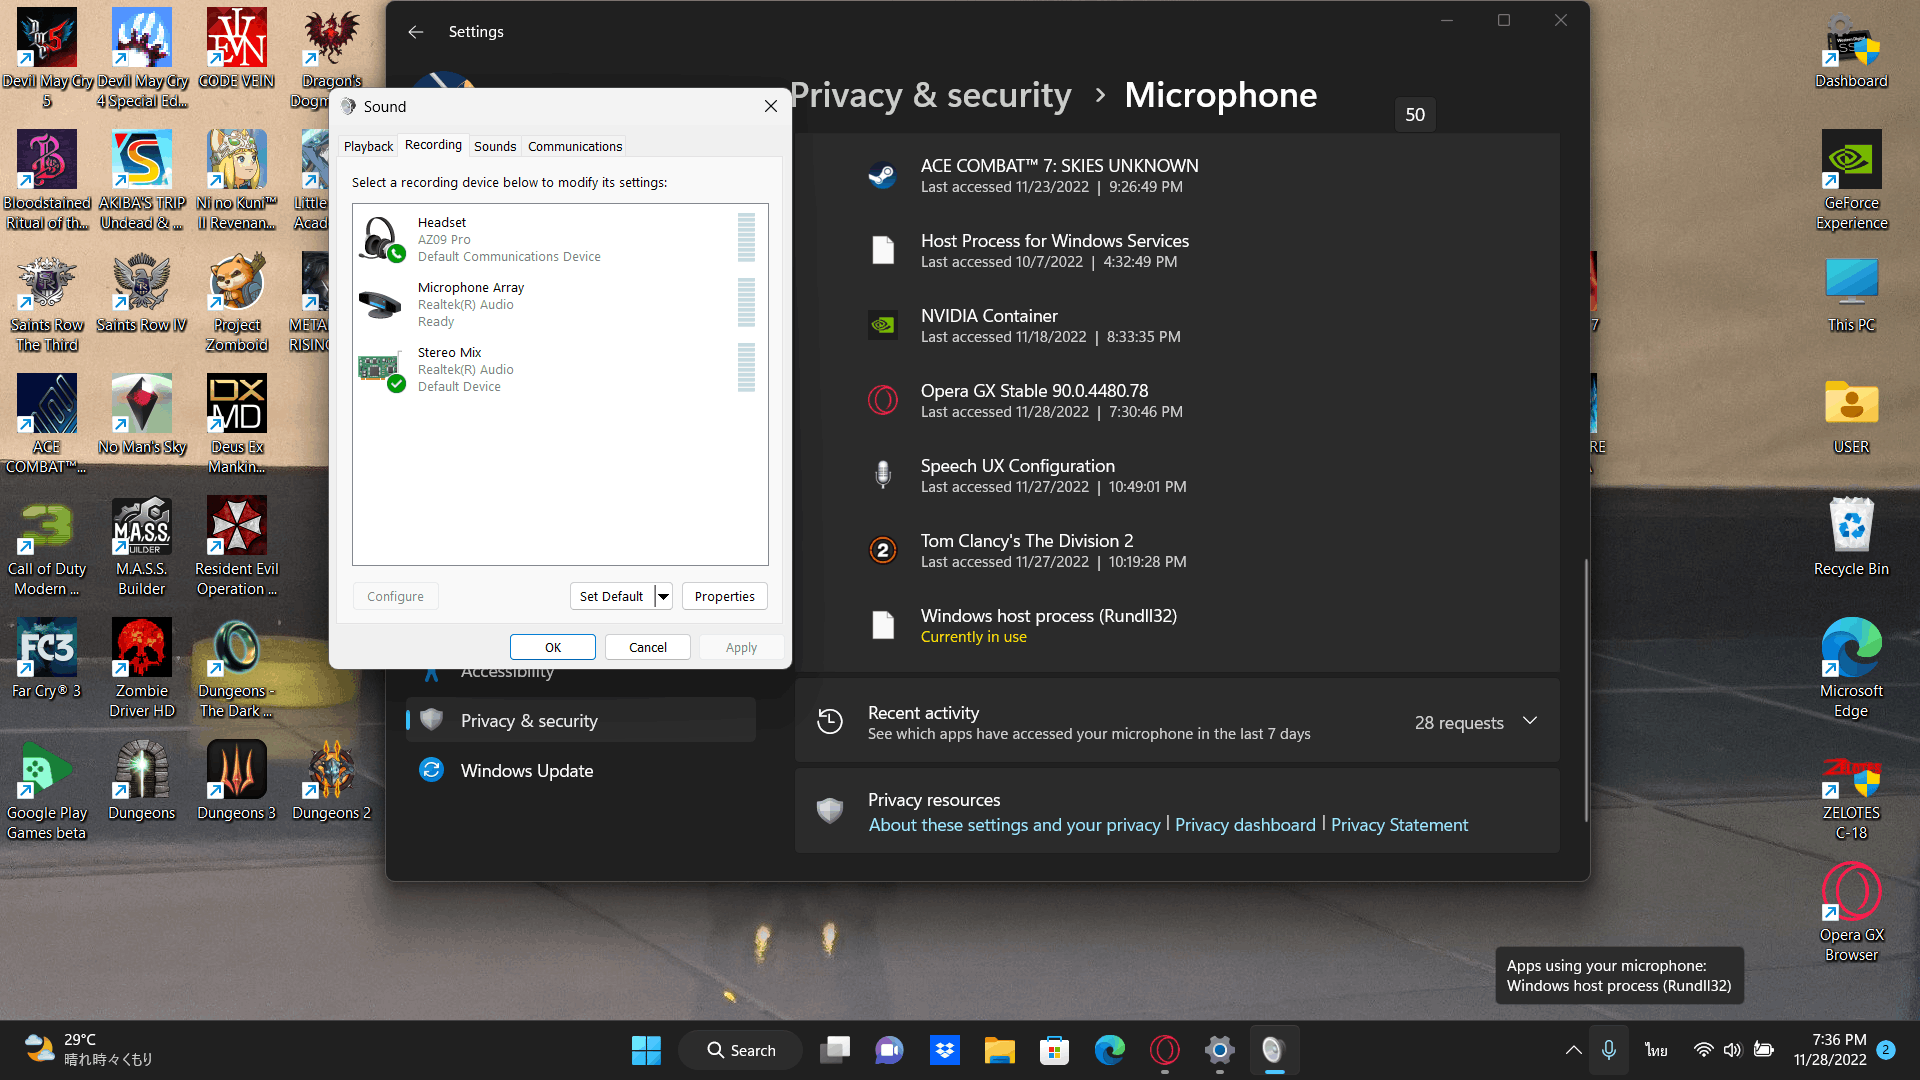Expand the Recent activity section
This screenshot has width=1920, height=1080.
1529,721
